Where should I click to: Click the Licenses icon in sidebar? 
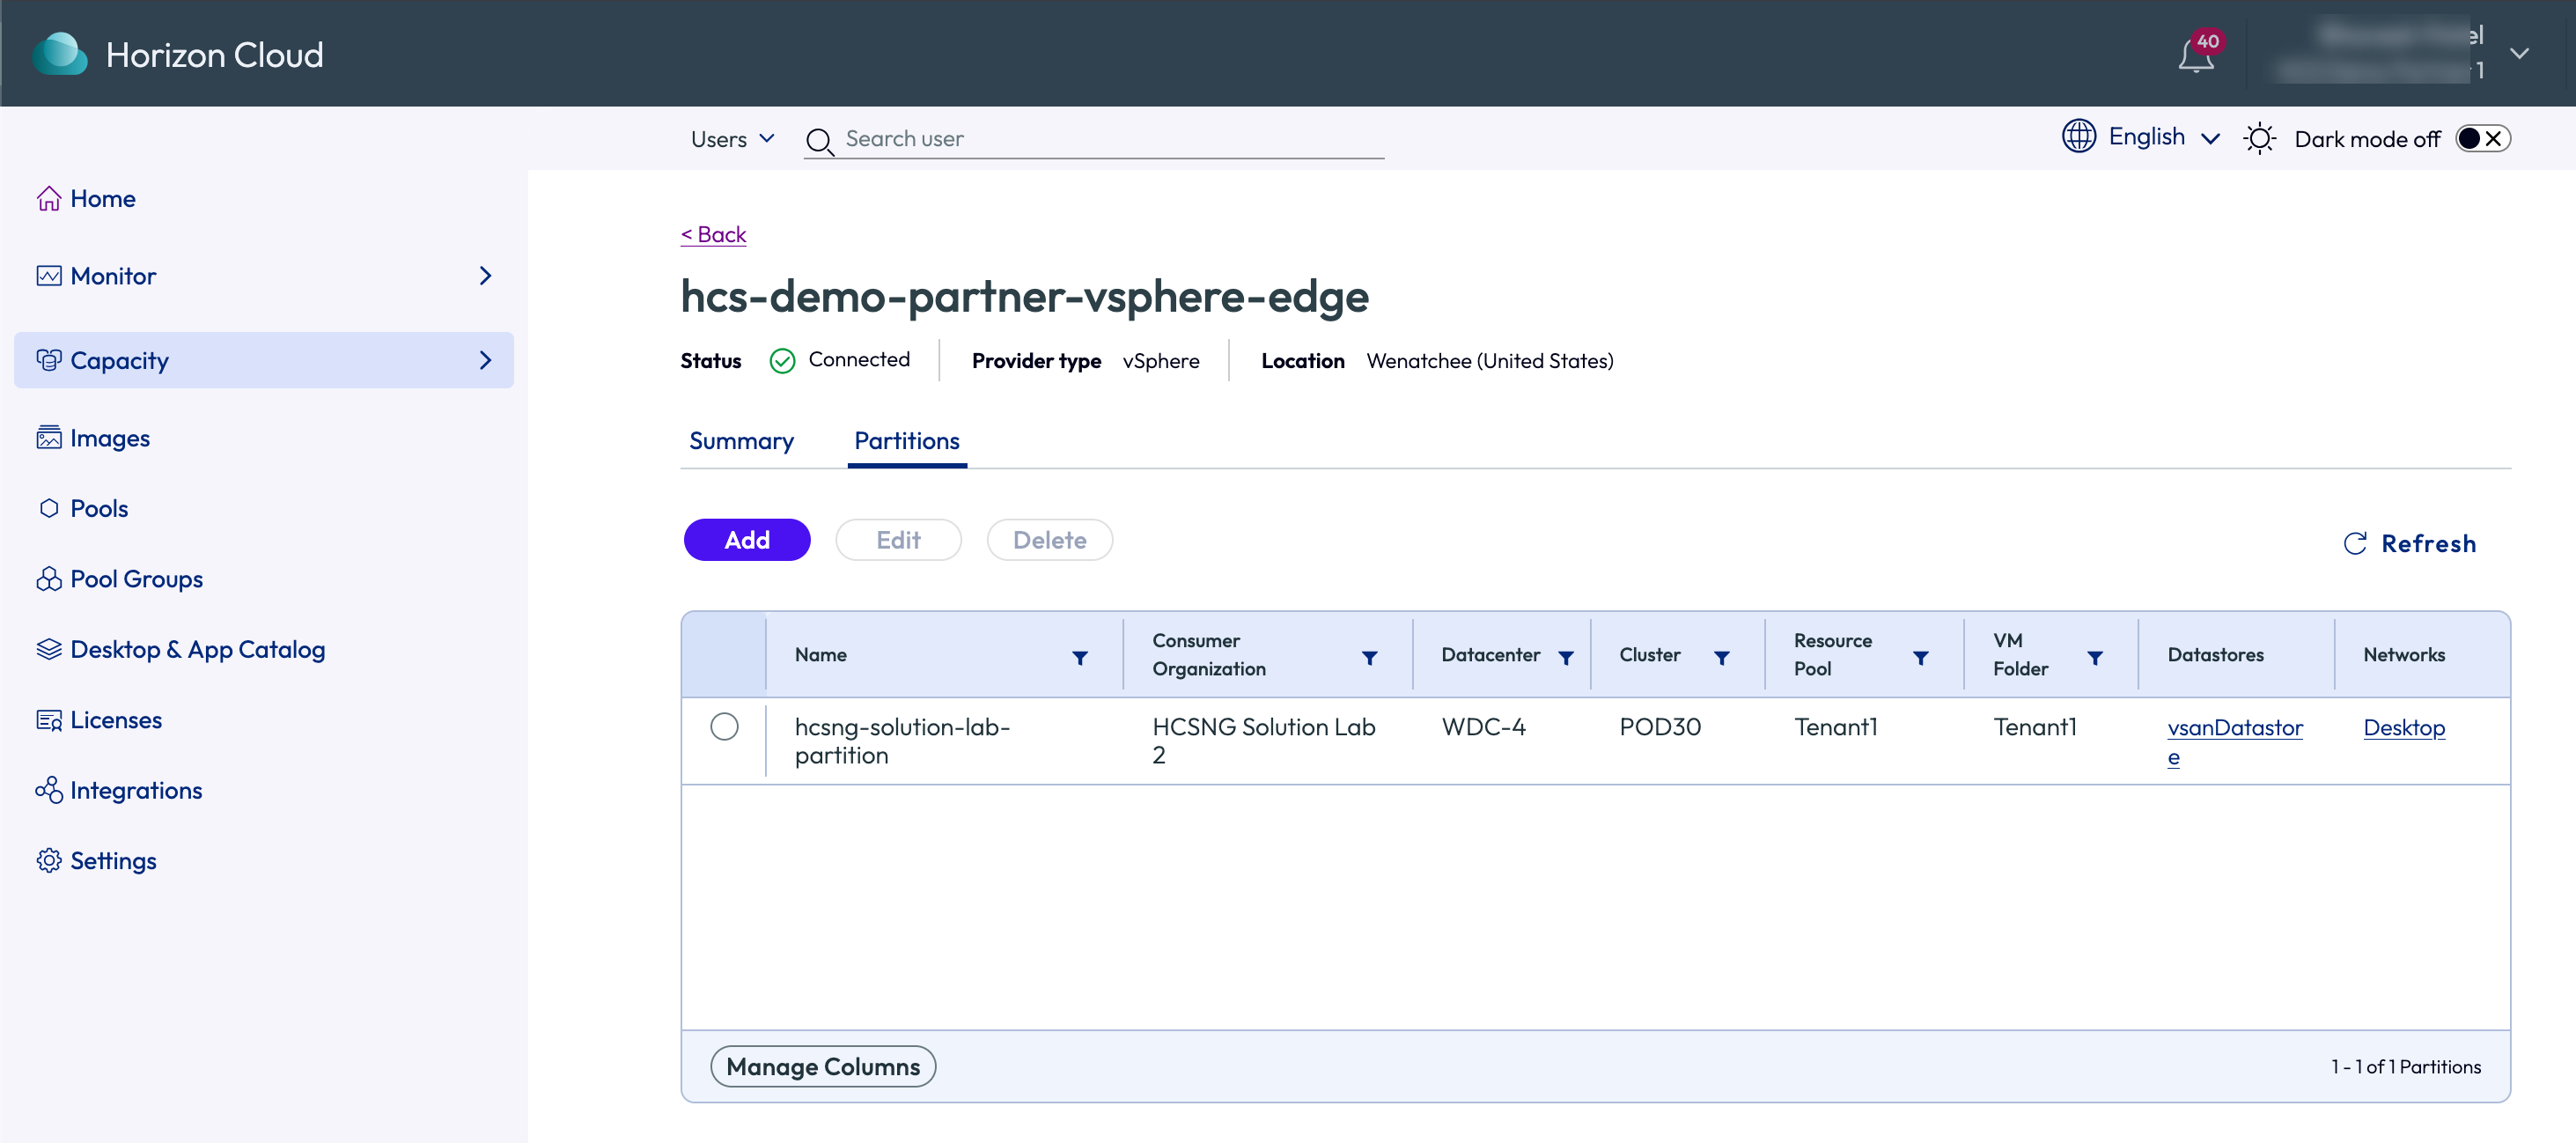[x=49, y=720]
